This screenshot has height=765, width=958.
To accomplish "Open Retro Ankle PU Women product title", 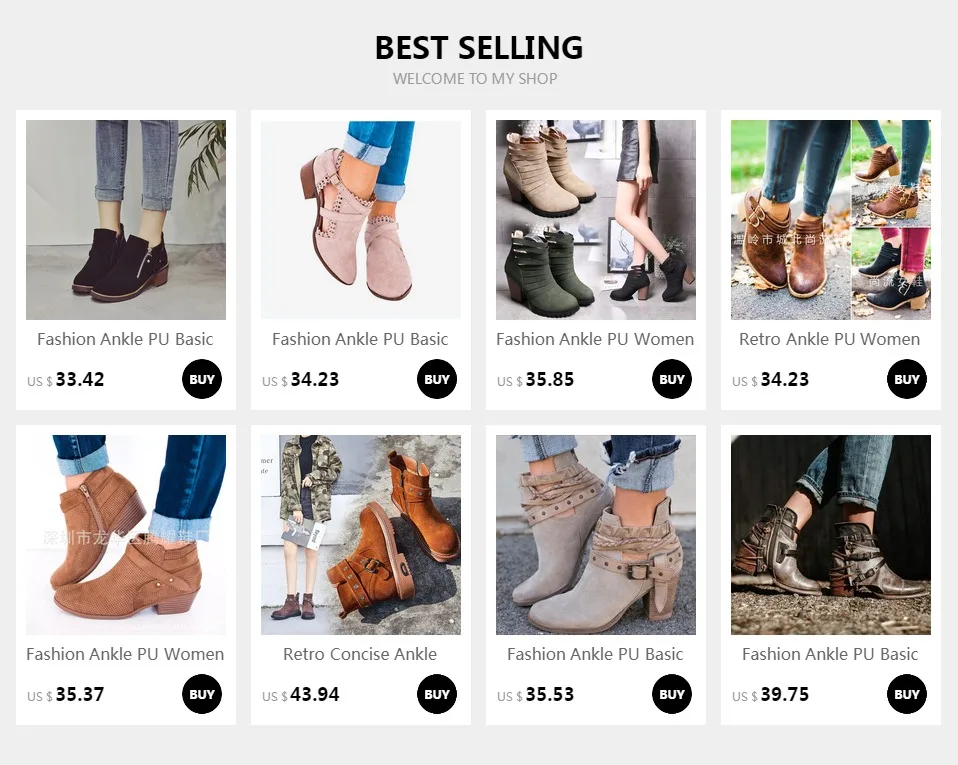I will (x=830, y=339).
